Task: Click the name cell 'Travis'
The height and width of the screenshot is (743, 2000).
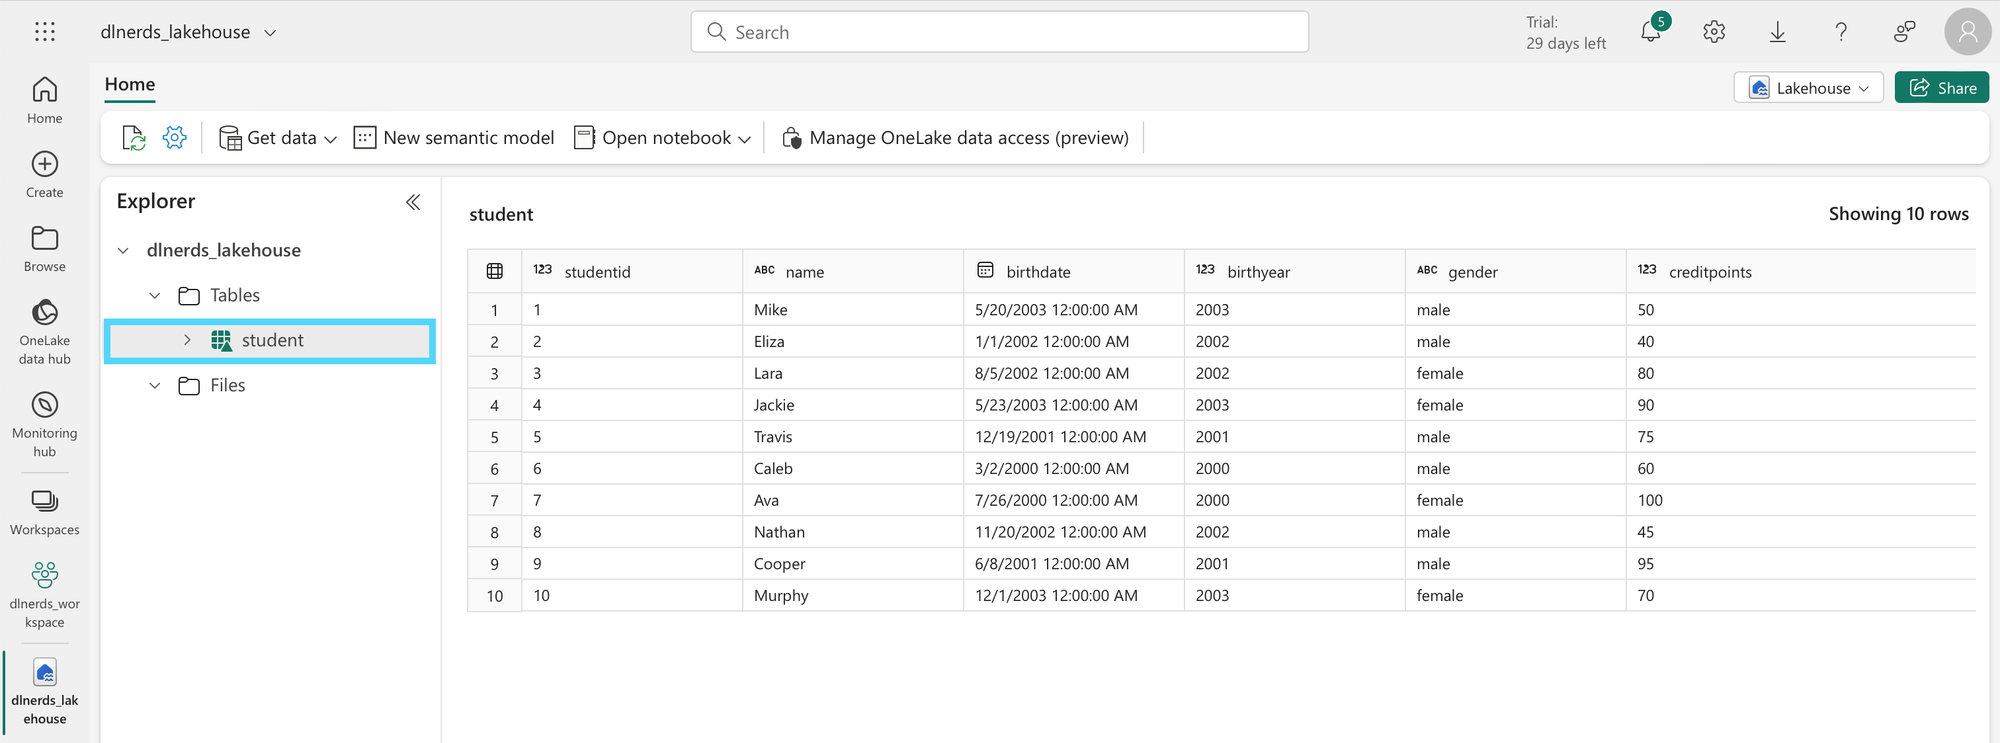Action: [853, 437]
